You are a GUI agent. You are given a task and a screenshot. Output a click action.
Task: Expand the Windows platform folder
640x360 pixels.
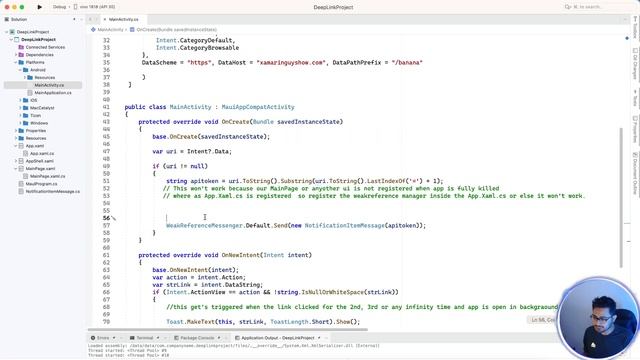coord(20,123)
